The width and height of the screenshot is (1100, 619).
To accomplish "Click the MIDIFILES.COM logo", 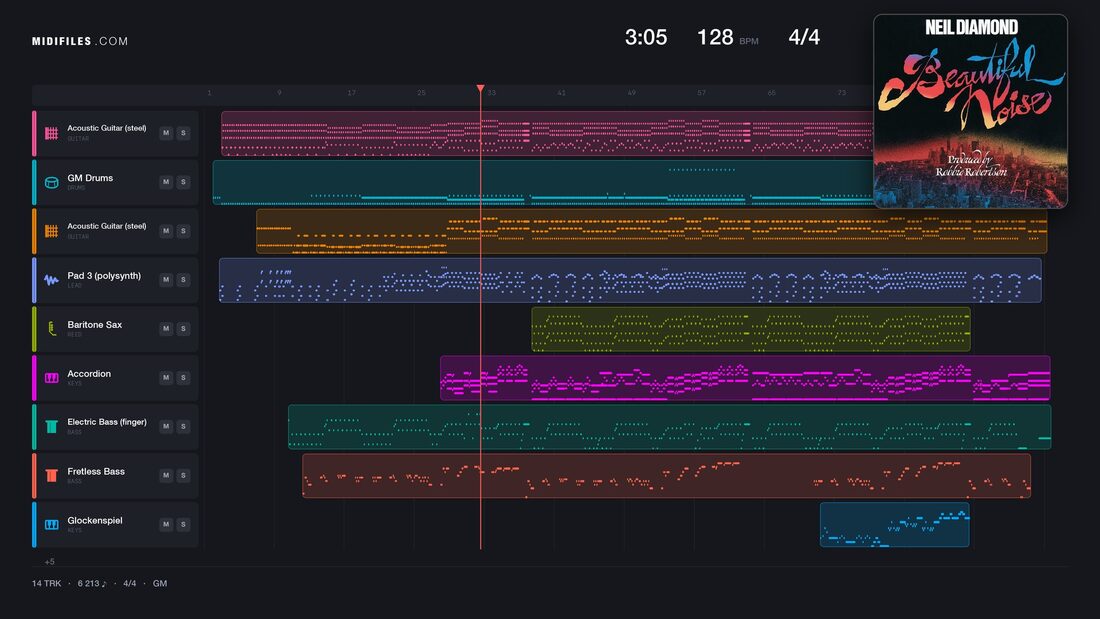I will 80,41.
